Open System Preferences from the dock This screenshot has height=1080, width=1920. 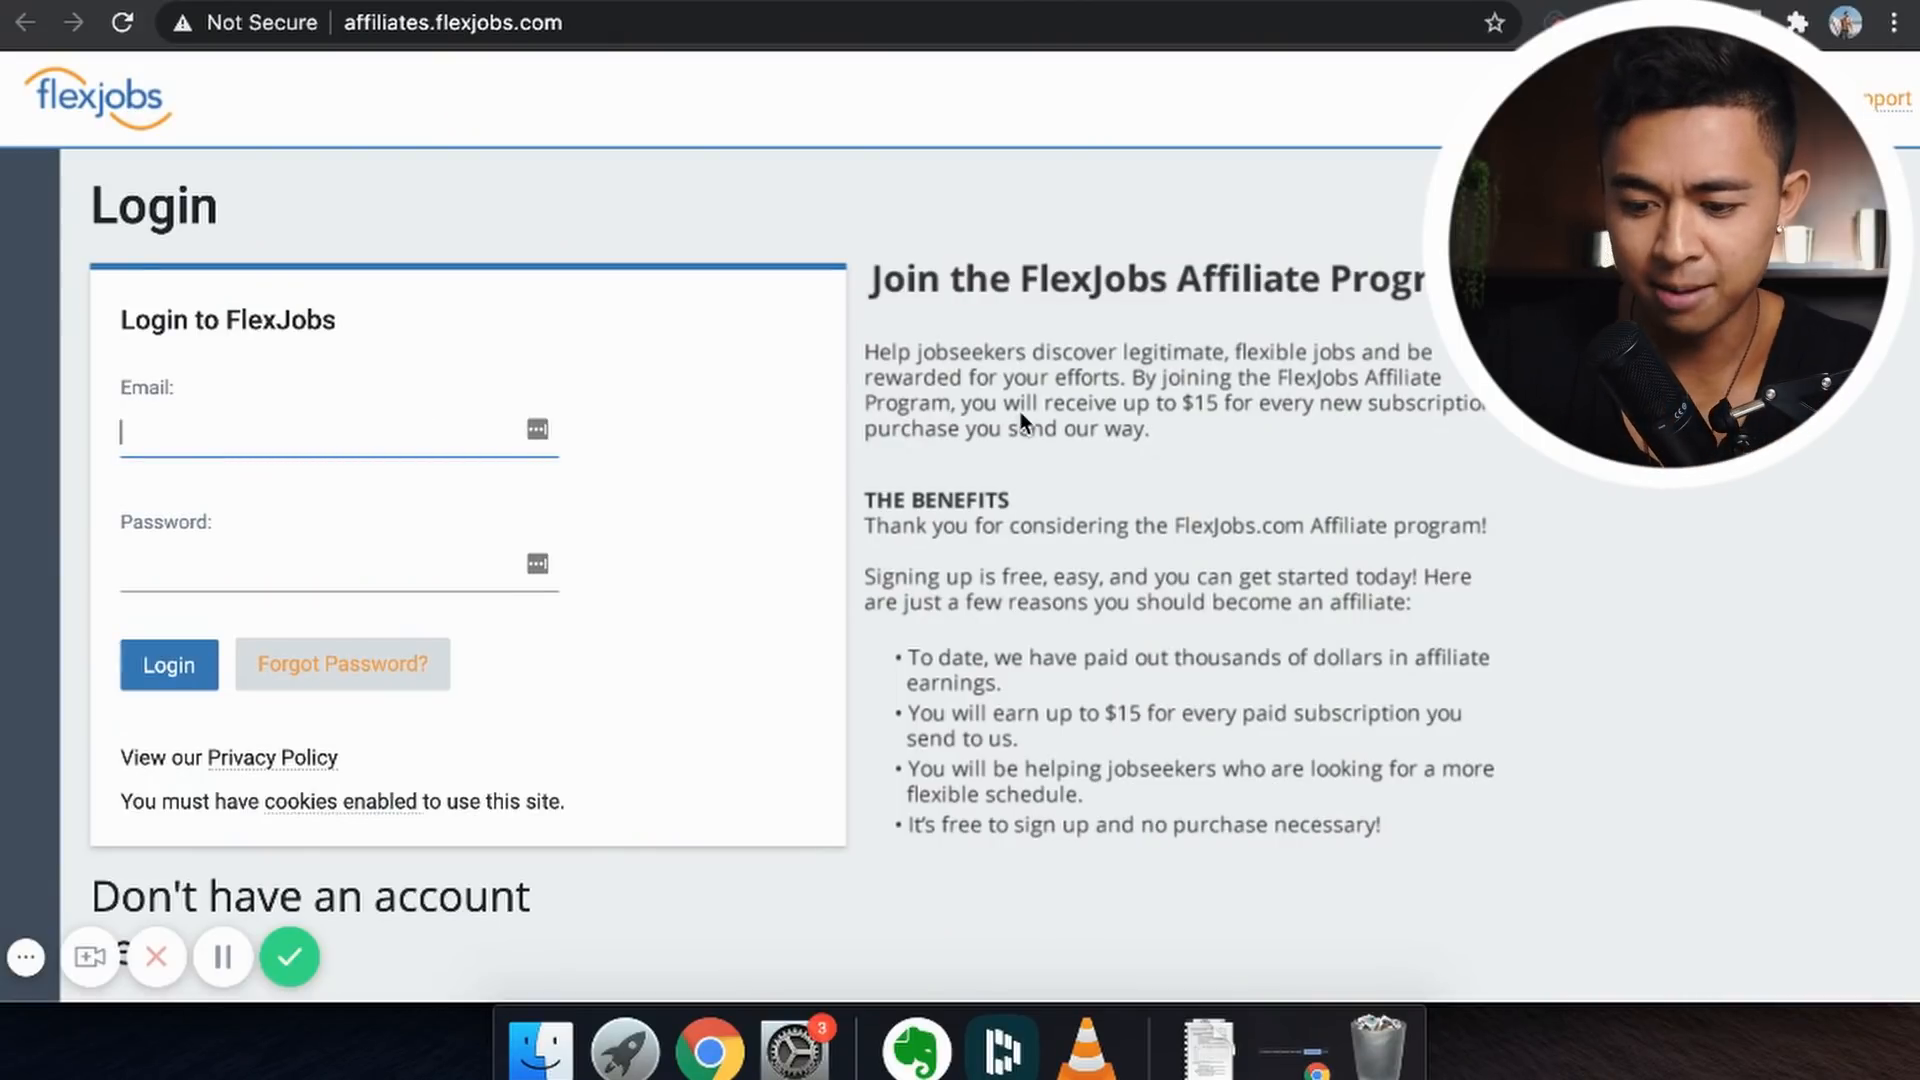pos(795,1050)
